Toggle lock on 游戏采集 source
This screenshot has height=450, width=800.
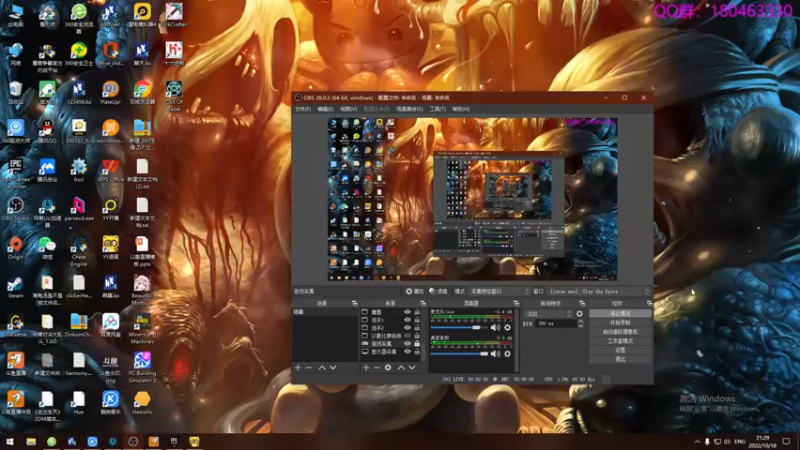click(x=417, y=344)
